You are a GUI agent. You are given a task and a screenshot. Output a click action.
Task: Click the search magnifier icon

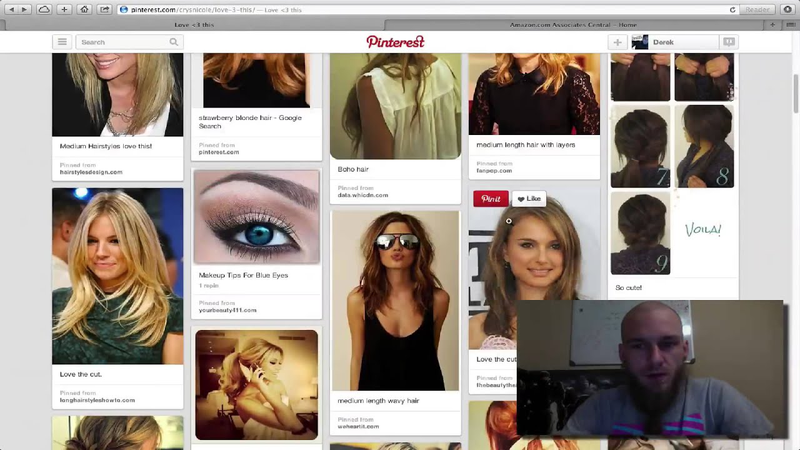[174, 42]
